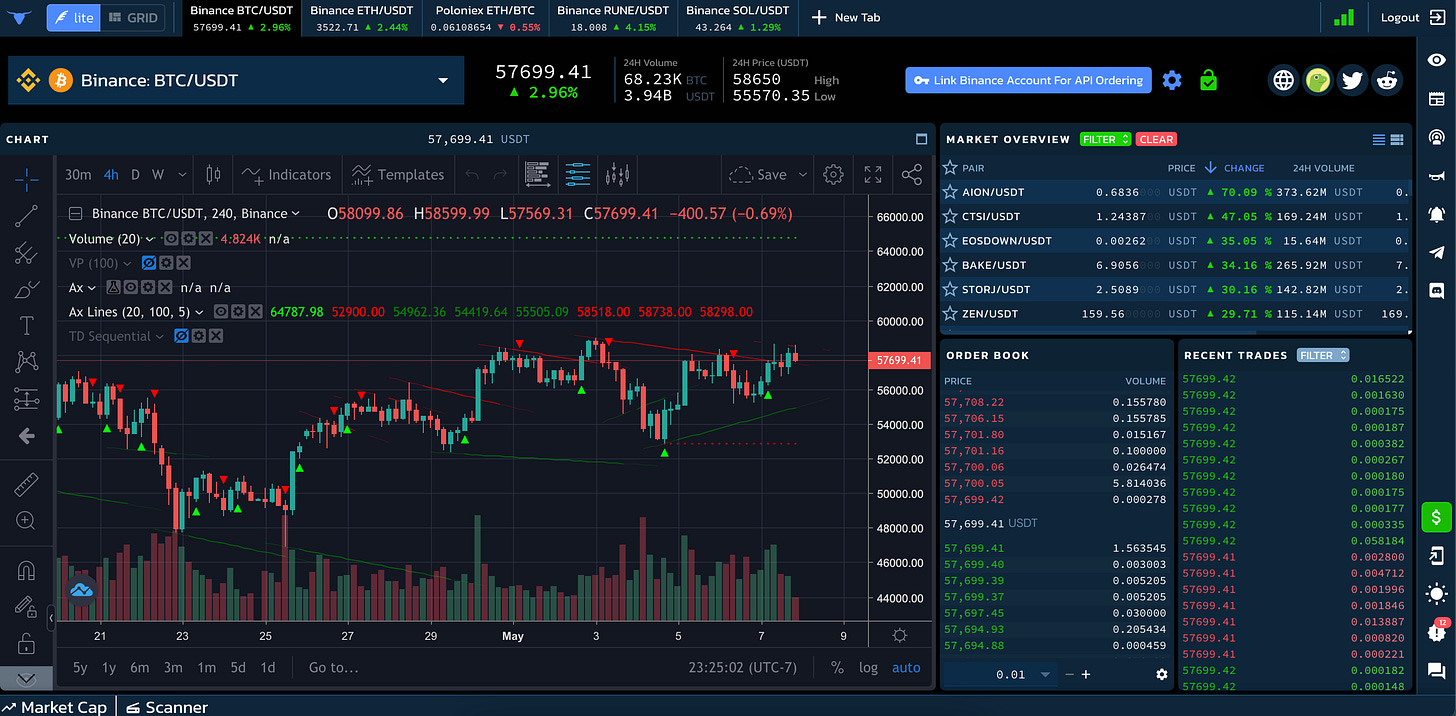1456x716 pixels.
Task: Open the BAKE/USDT market row
Action: click(1175, 265)
